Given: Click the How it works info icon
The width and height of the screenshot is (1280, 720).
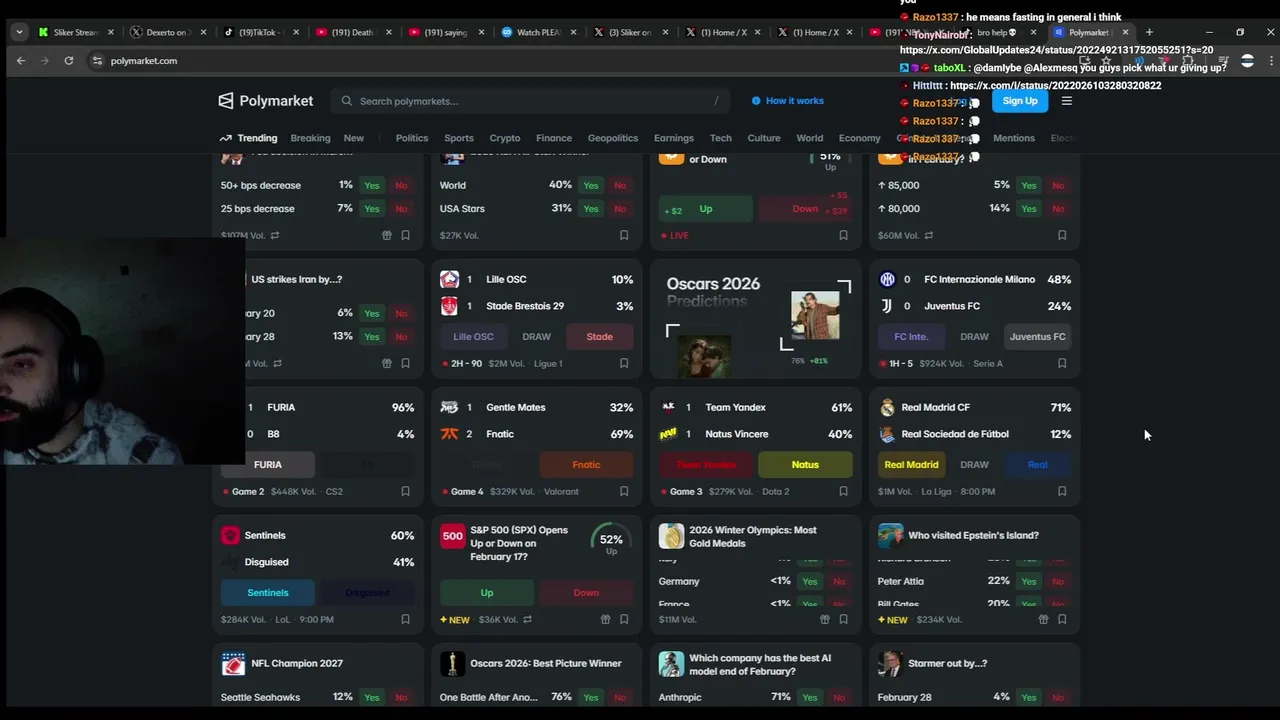Looking at the screenshot, I should (756, 101).
